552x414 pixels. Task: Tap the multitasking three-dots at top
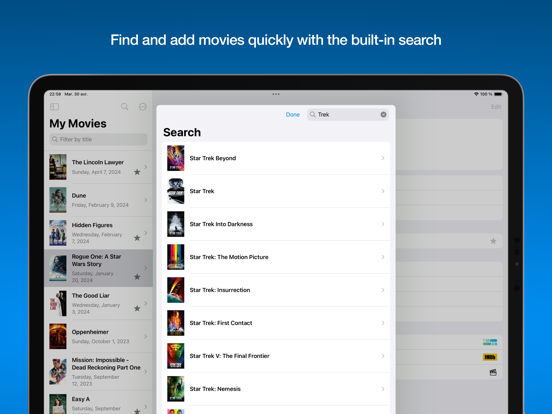coord(276,94)
